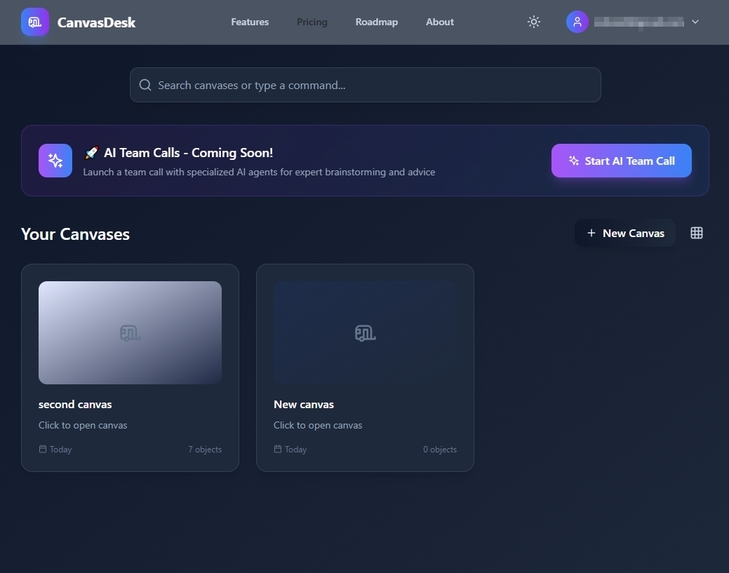Go to the Pricing page
This screenshot has height=573, width=729.
[x=312, y=22]
